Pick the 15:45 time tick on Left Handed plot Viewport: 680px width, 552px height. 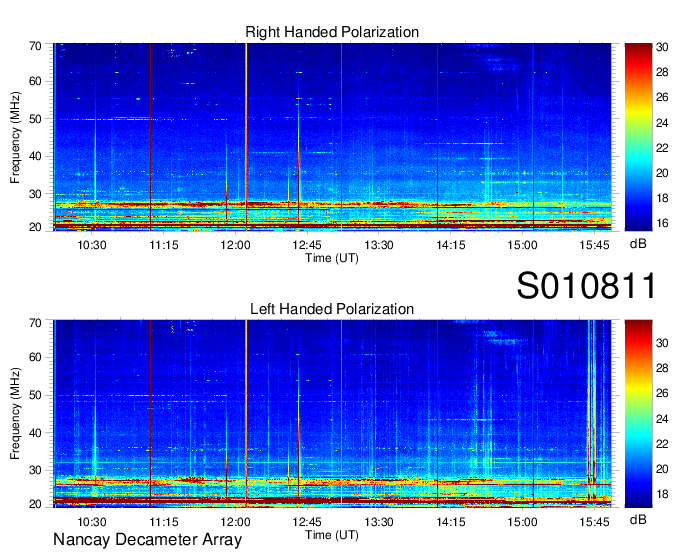595,522
